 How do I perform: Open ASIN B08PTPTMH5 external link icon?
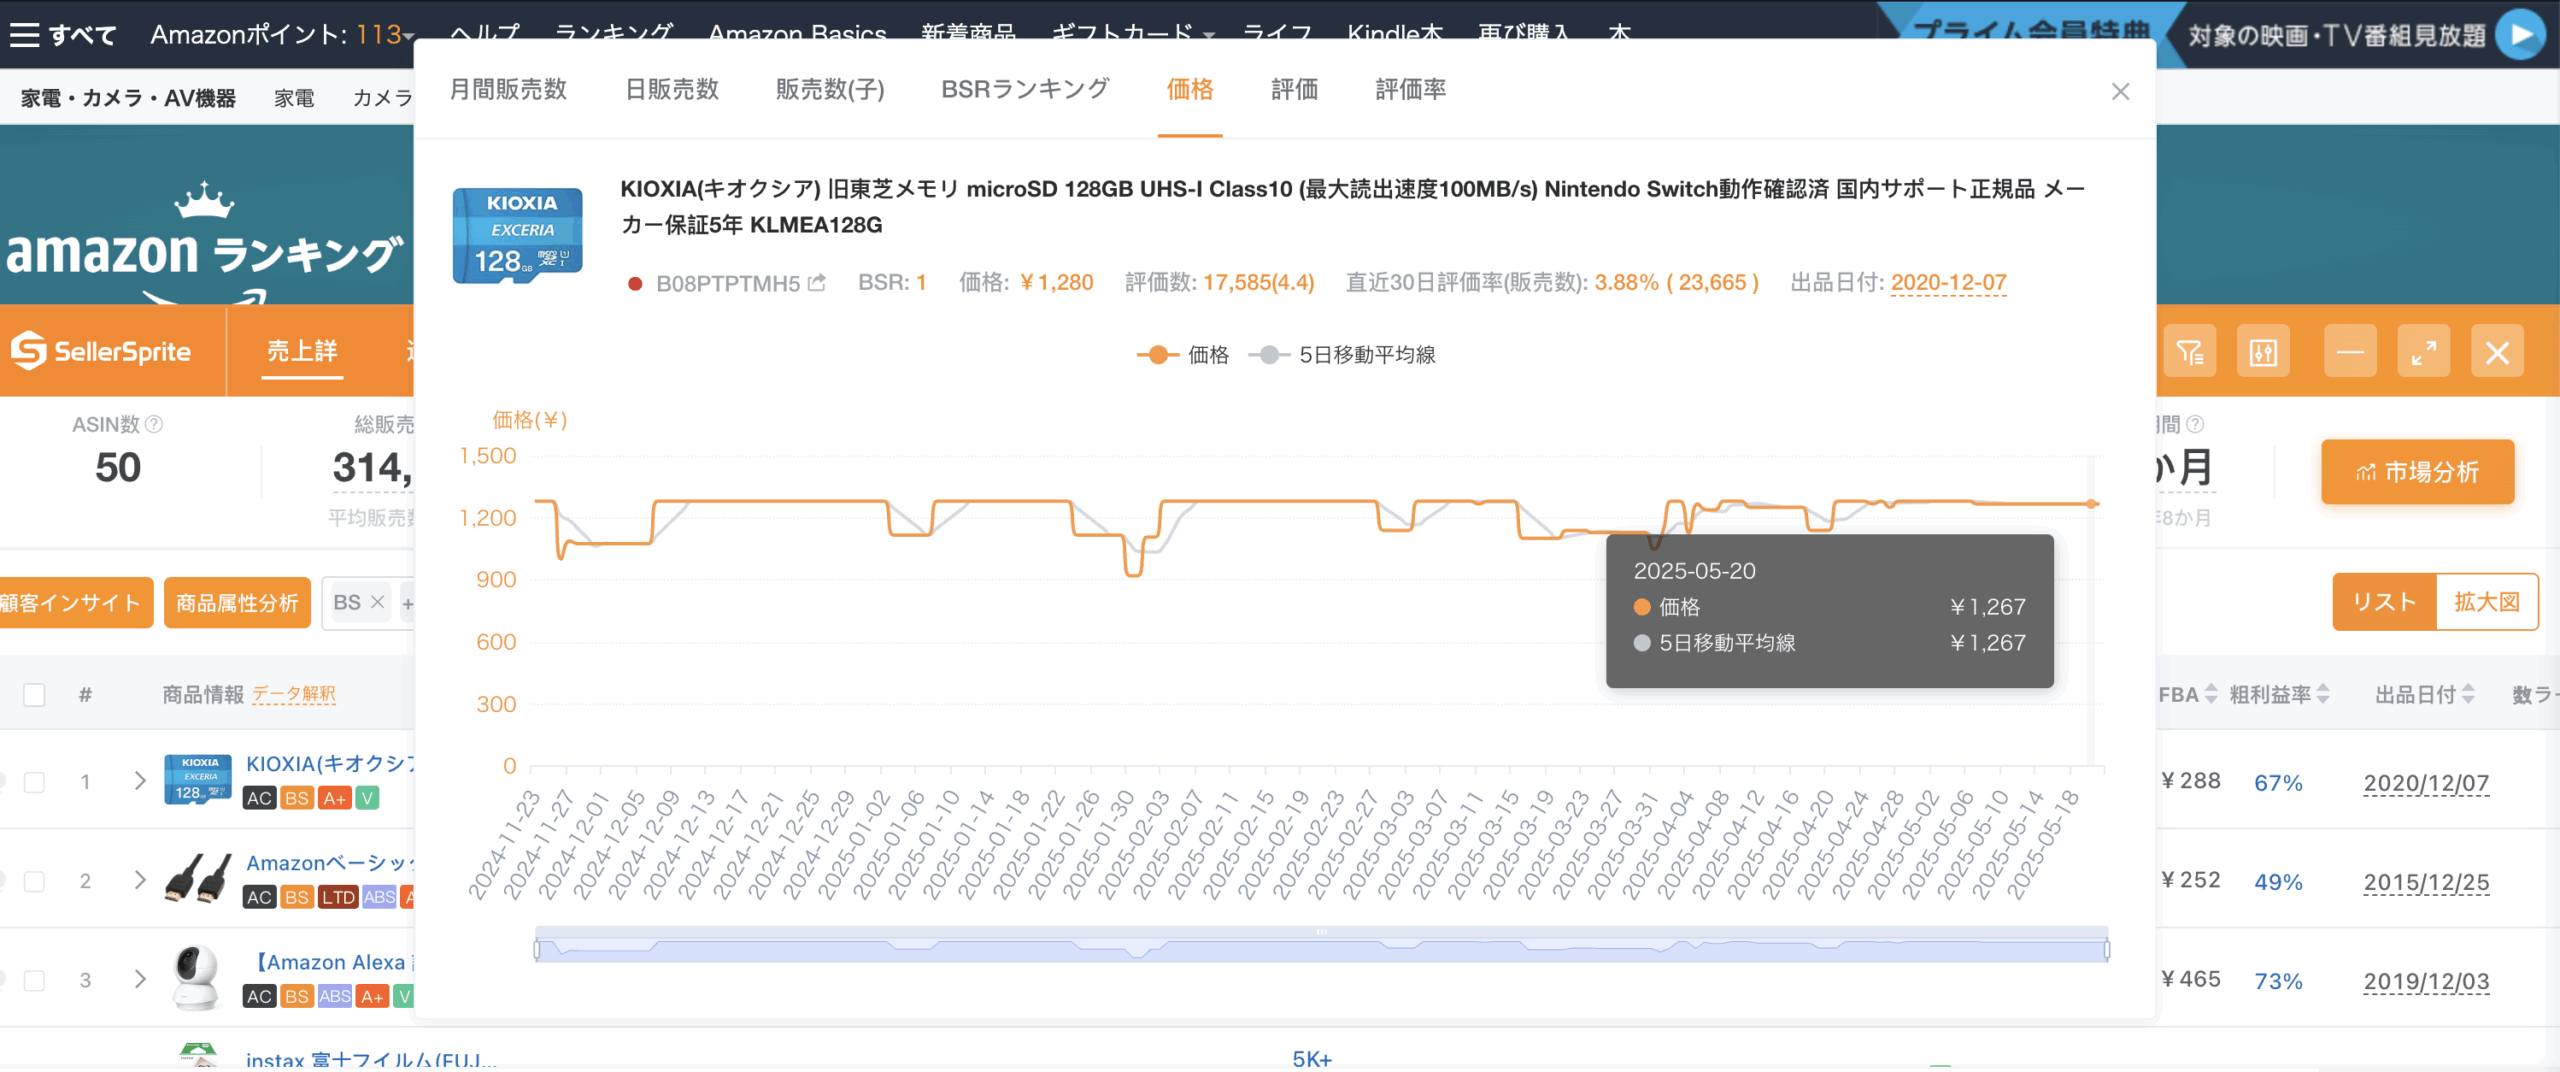(x=817, y=283)
